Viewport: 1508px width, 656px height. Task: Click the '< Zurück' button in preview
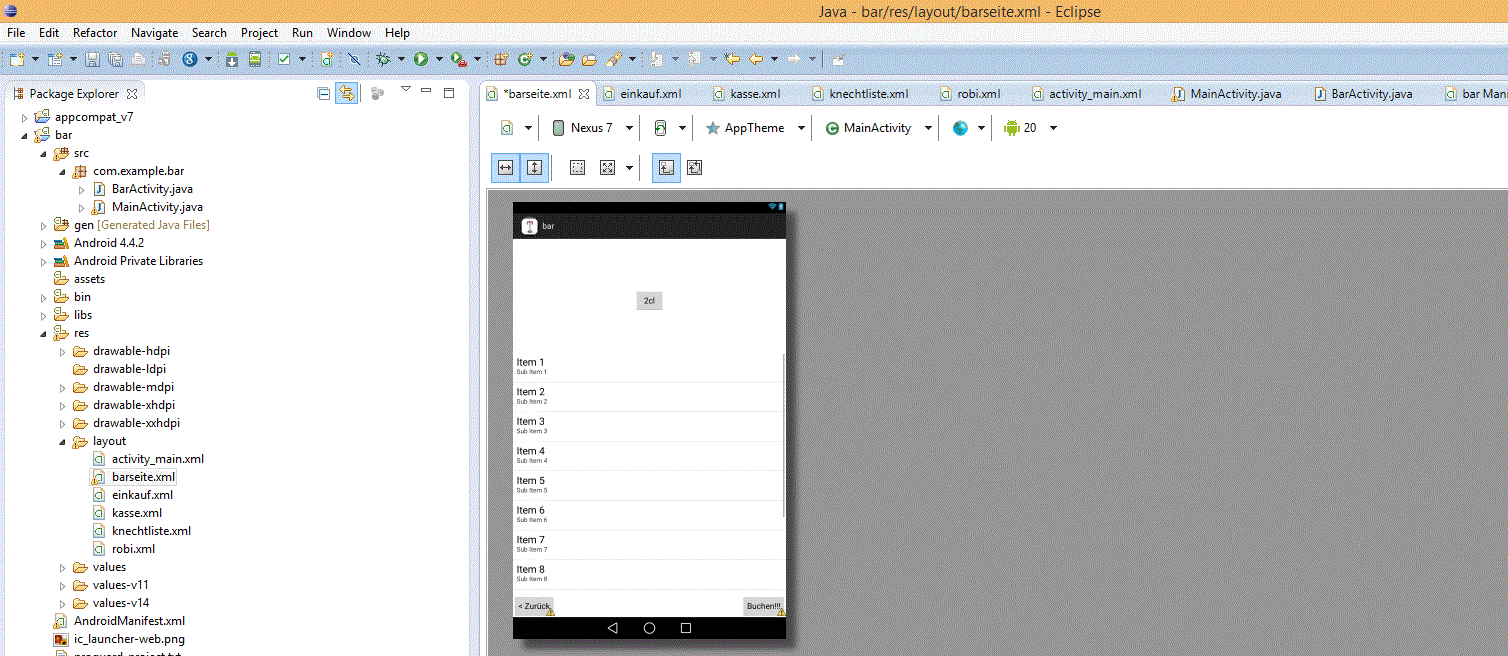(x=533, y=606)
